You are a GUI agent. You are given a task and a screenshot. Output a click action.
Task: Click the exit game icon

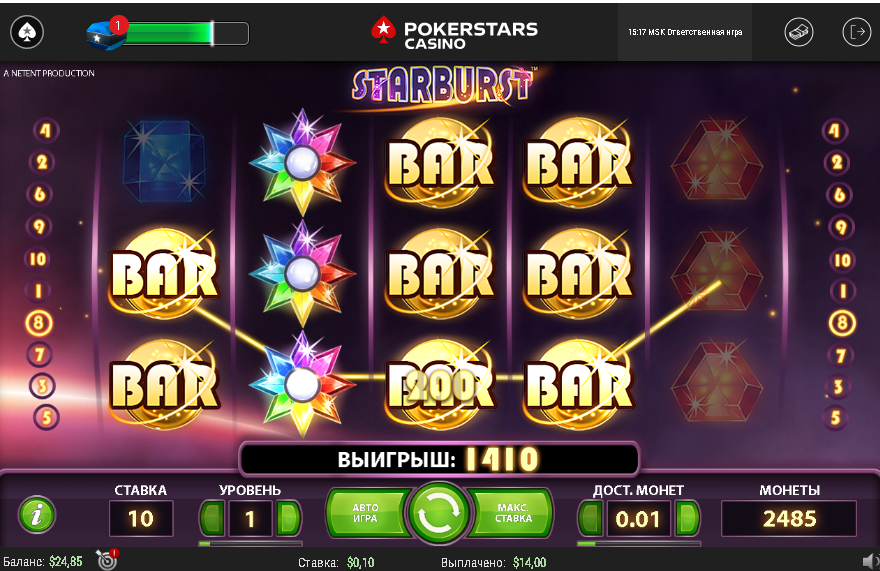(856, 32)
